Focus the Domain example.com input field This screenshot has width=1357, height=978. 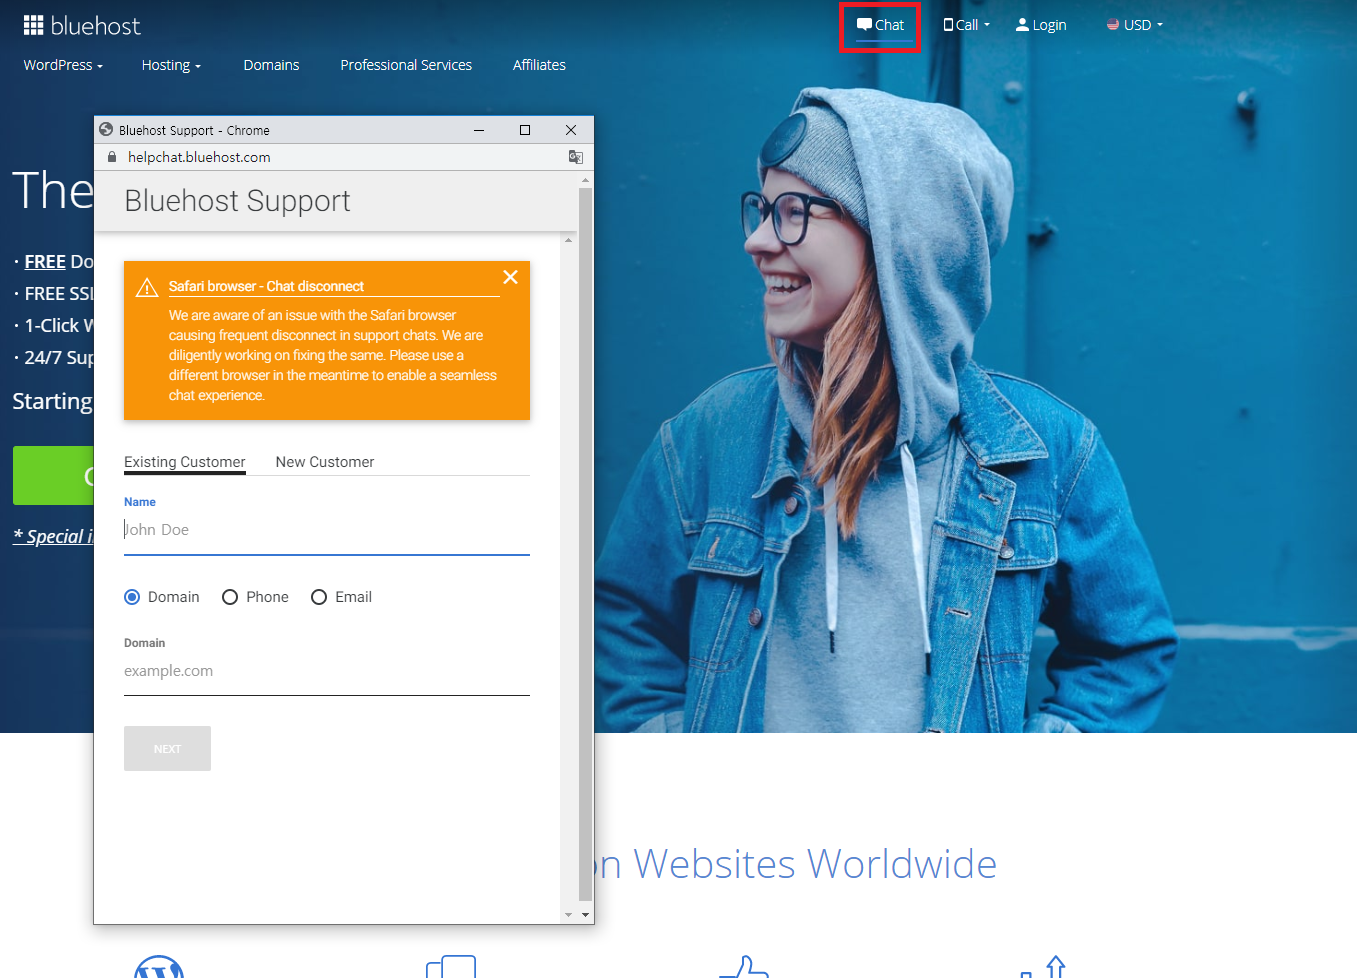(327, 671)
